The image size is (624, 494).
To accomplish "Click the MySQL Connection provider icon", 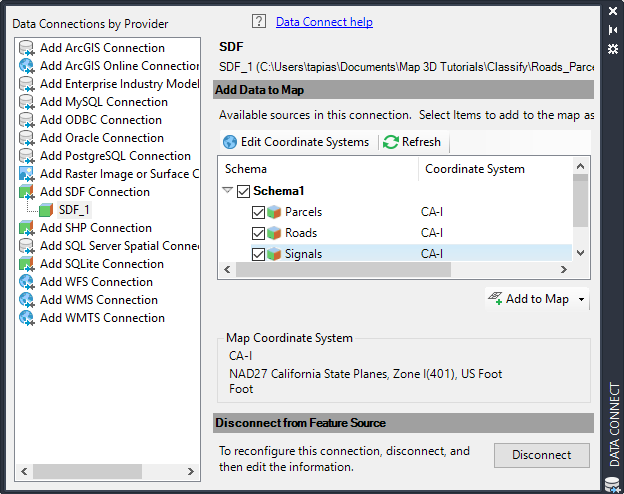I will [x=27, y=102].
